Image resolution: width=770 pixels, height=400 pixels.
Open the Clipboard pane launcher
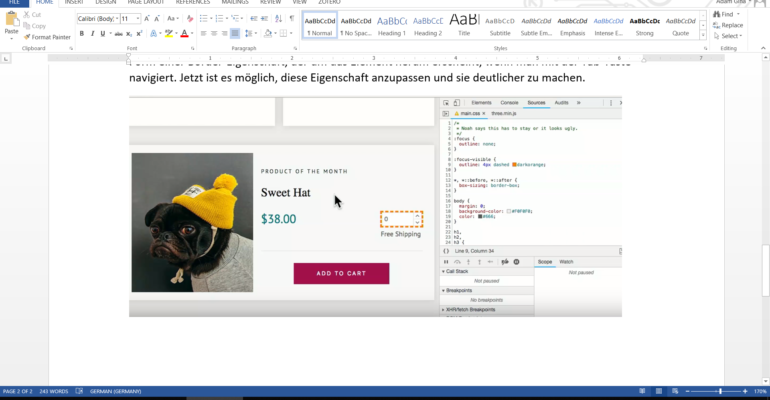tap(71, 49)
